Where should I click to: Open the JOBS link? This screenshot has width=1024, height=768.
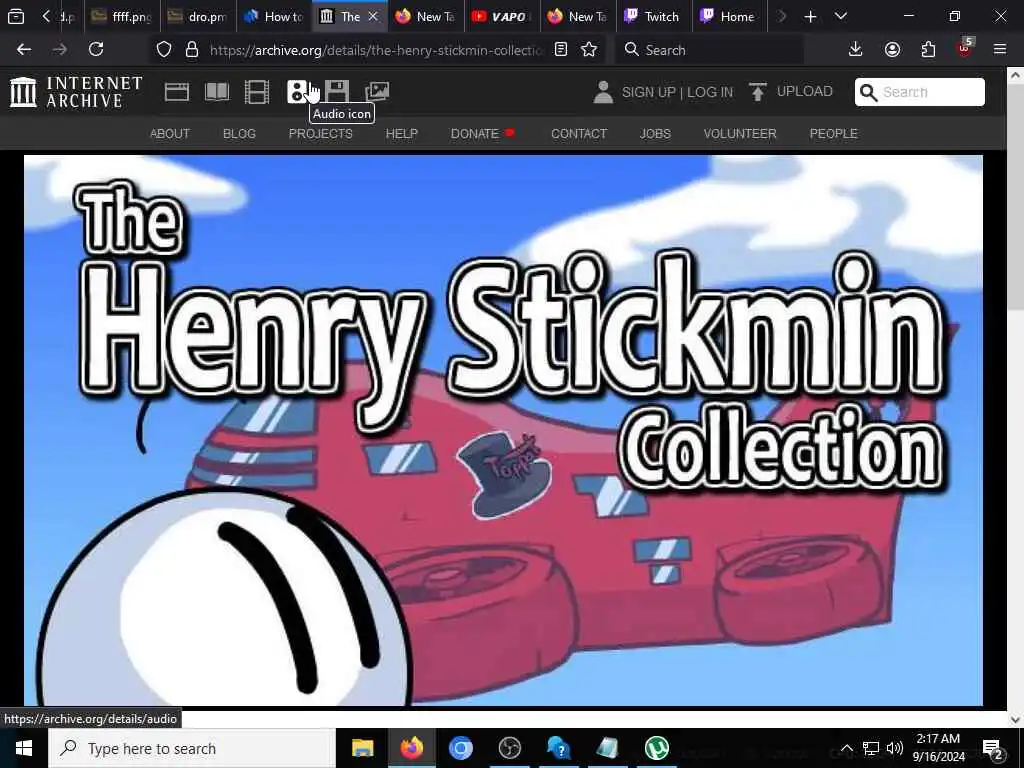655,133
